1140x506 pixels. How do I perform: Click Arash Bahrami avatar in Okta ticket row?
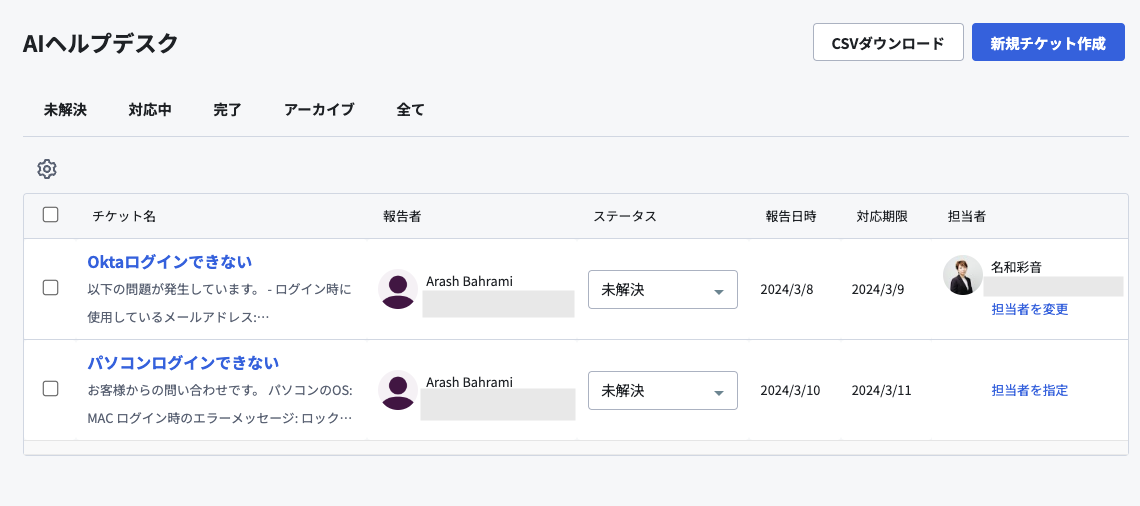tap(398, 289)
